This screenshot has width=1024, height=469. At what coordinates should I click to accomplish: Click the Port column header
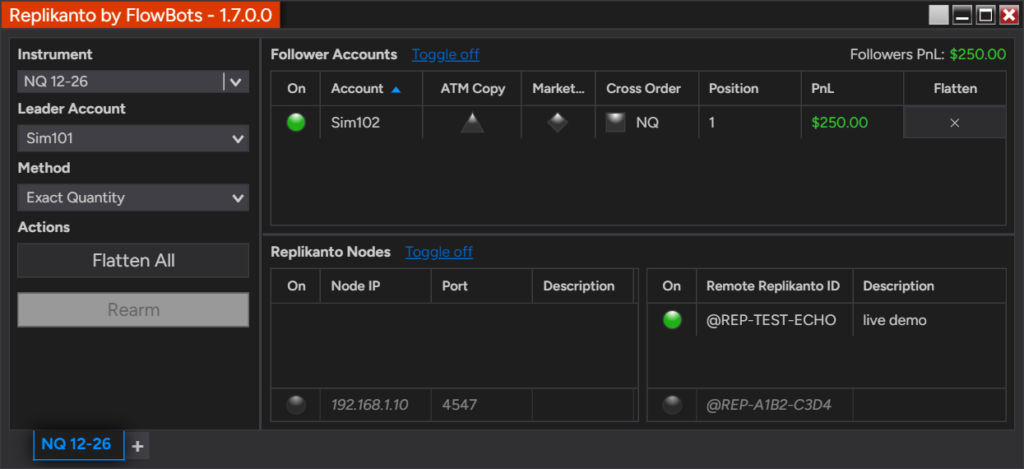click(482, 286)
